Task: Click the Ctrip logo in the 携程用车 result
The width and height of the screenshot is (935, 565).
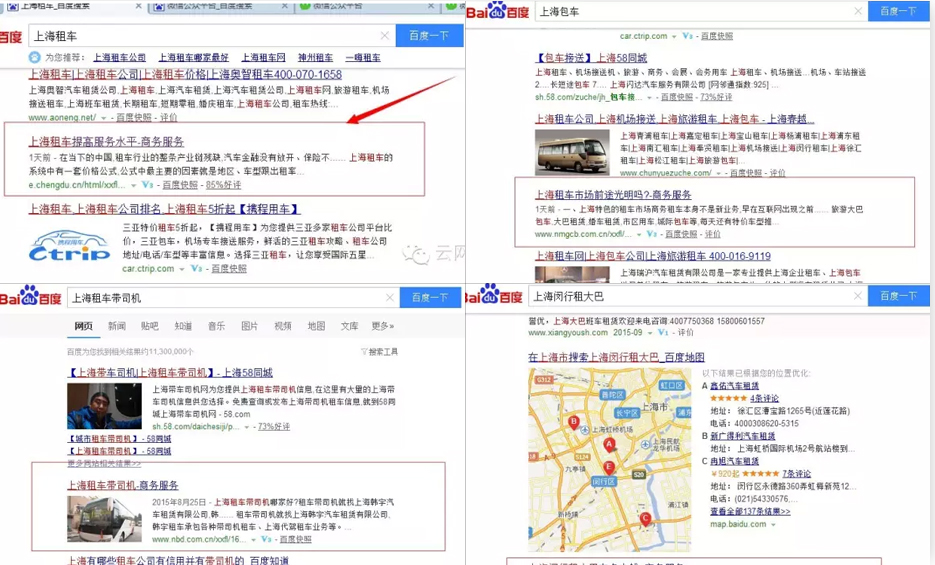Action: click(x=70, y=247)
